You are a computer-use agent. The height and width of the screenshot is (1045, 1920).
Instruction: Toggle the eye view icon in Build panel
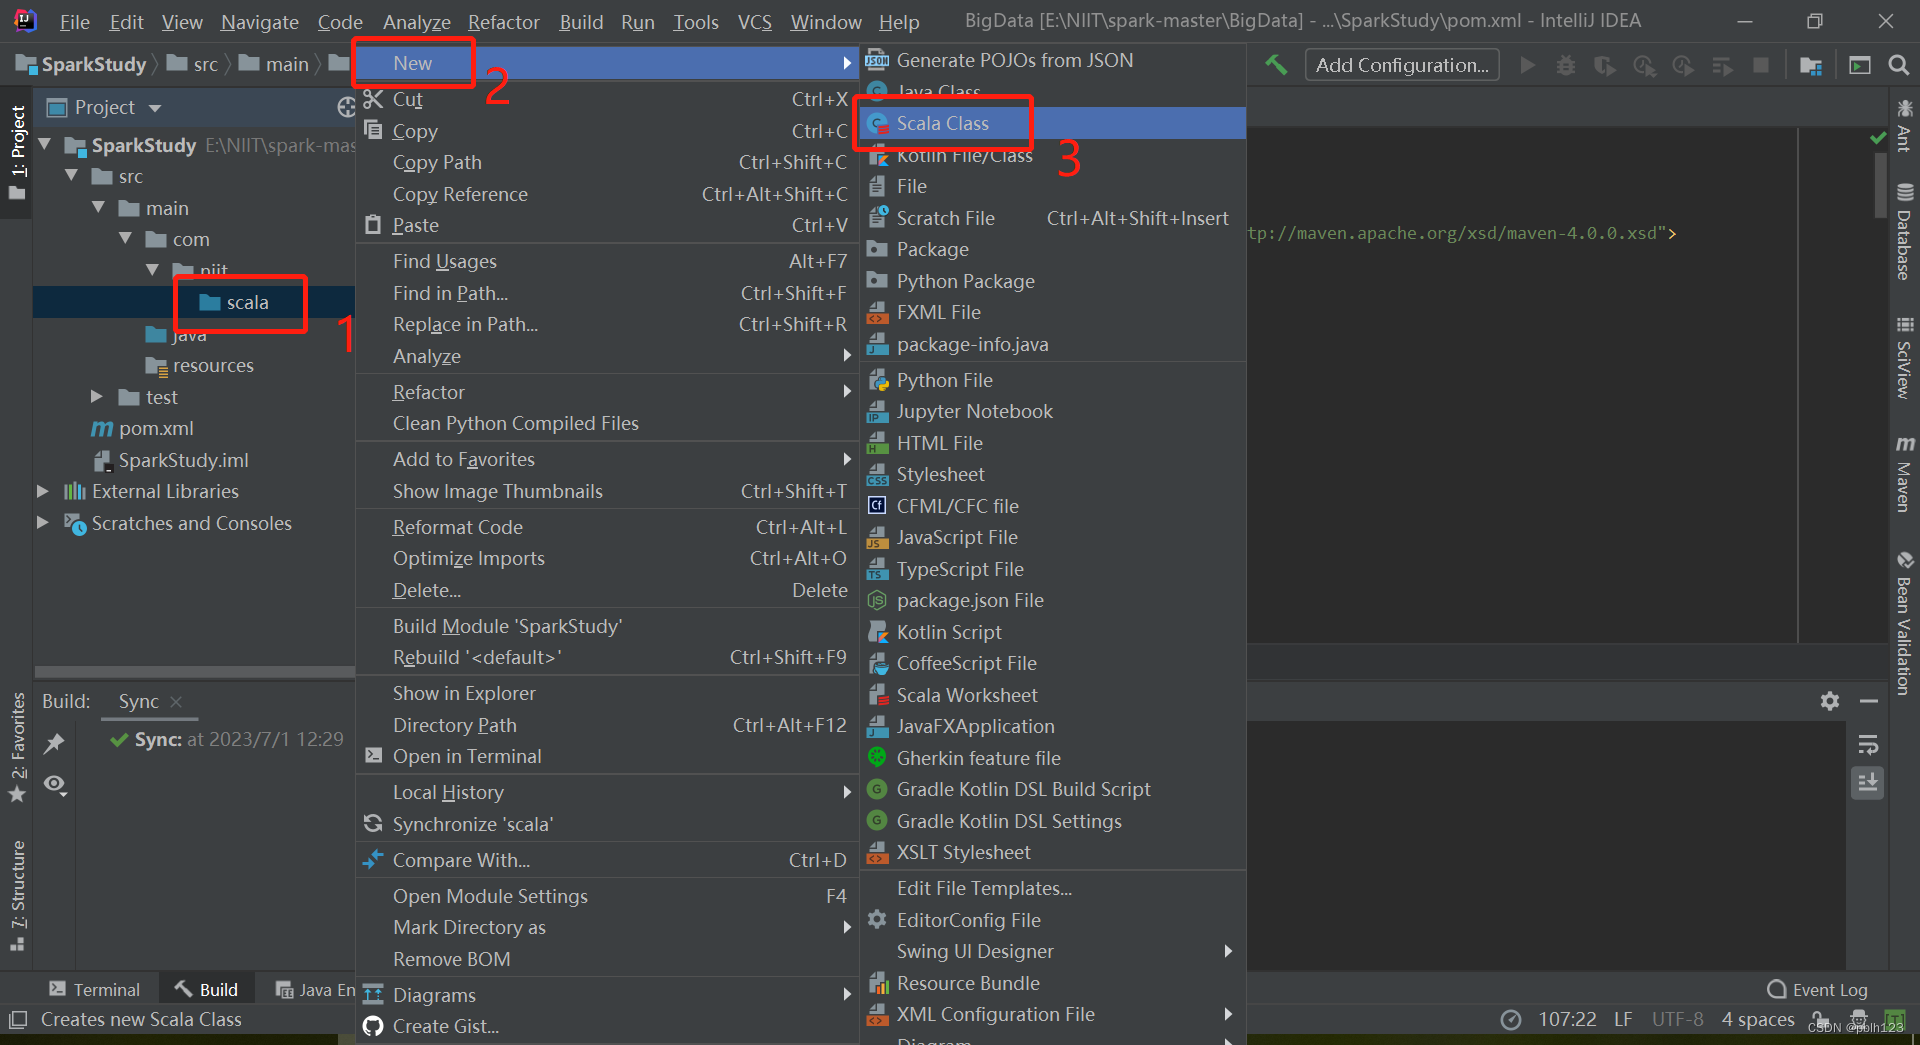[55, 785]
